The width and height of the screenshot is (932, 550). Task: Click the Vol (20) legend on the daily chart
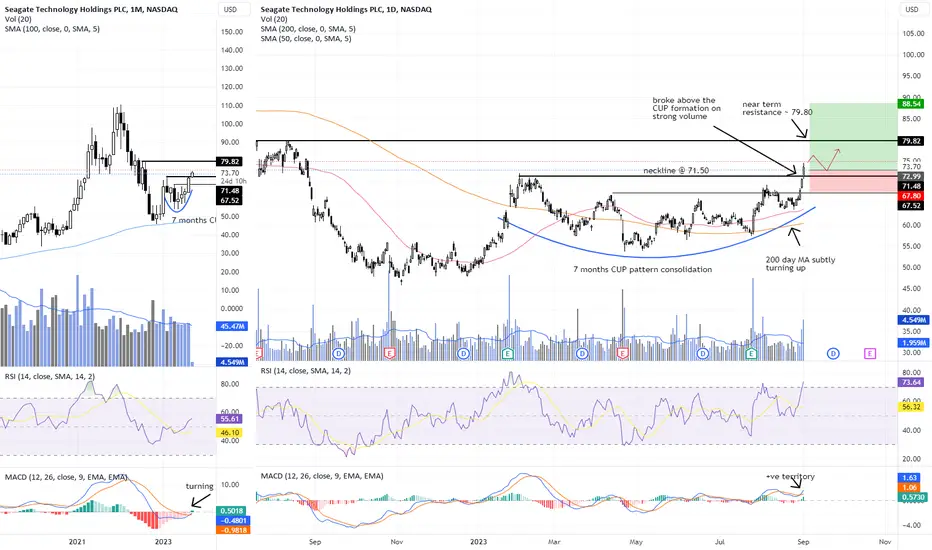pos(274,19)
